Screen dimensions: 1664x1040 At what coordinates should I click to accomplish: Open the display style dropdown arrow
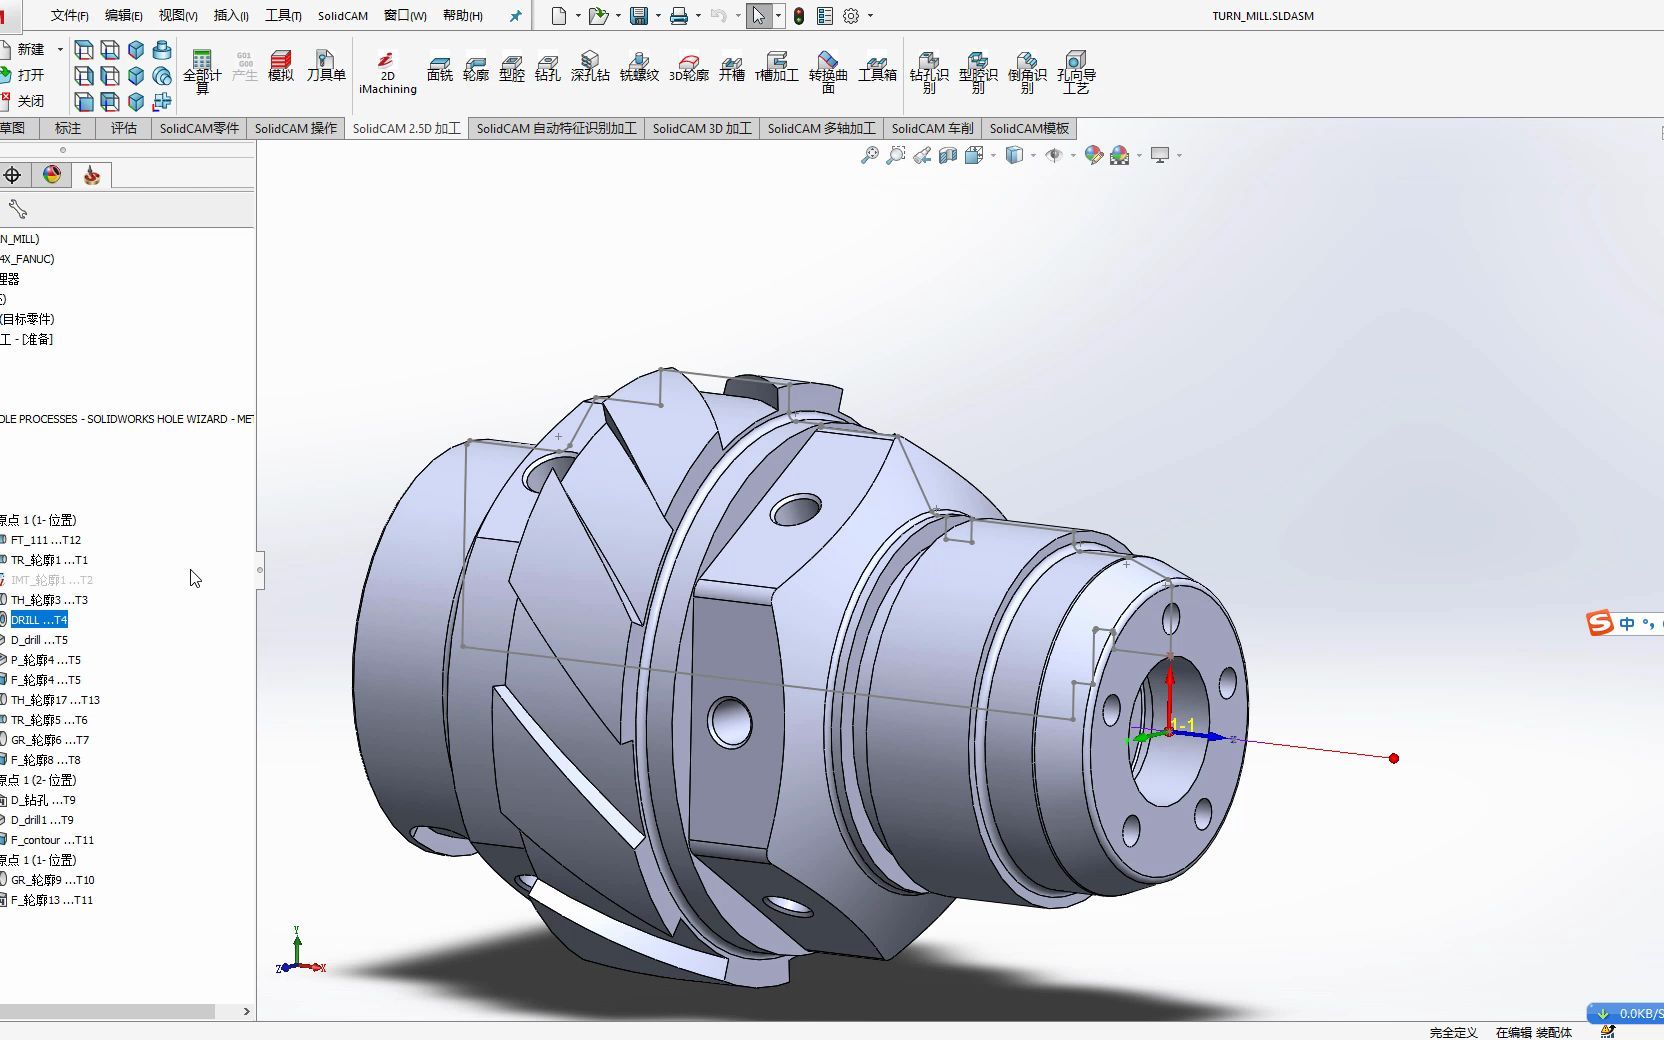(1033, 155)
